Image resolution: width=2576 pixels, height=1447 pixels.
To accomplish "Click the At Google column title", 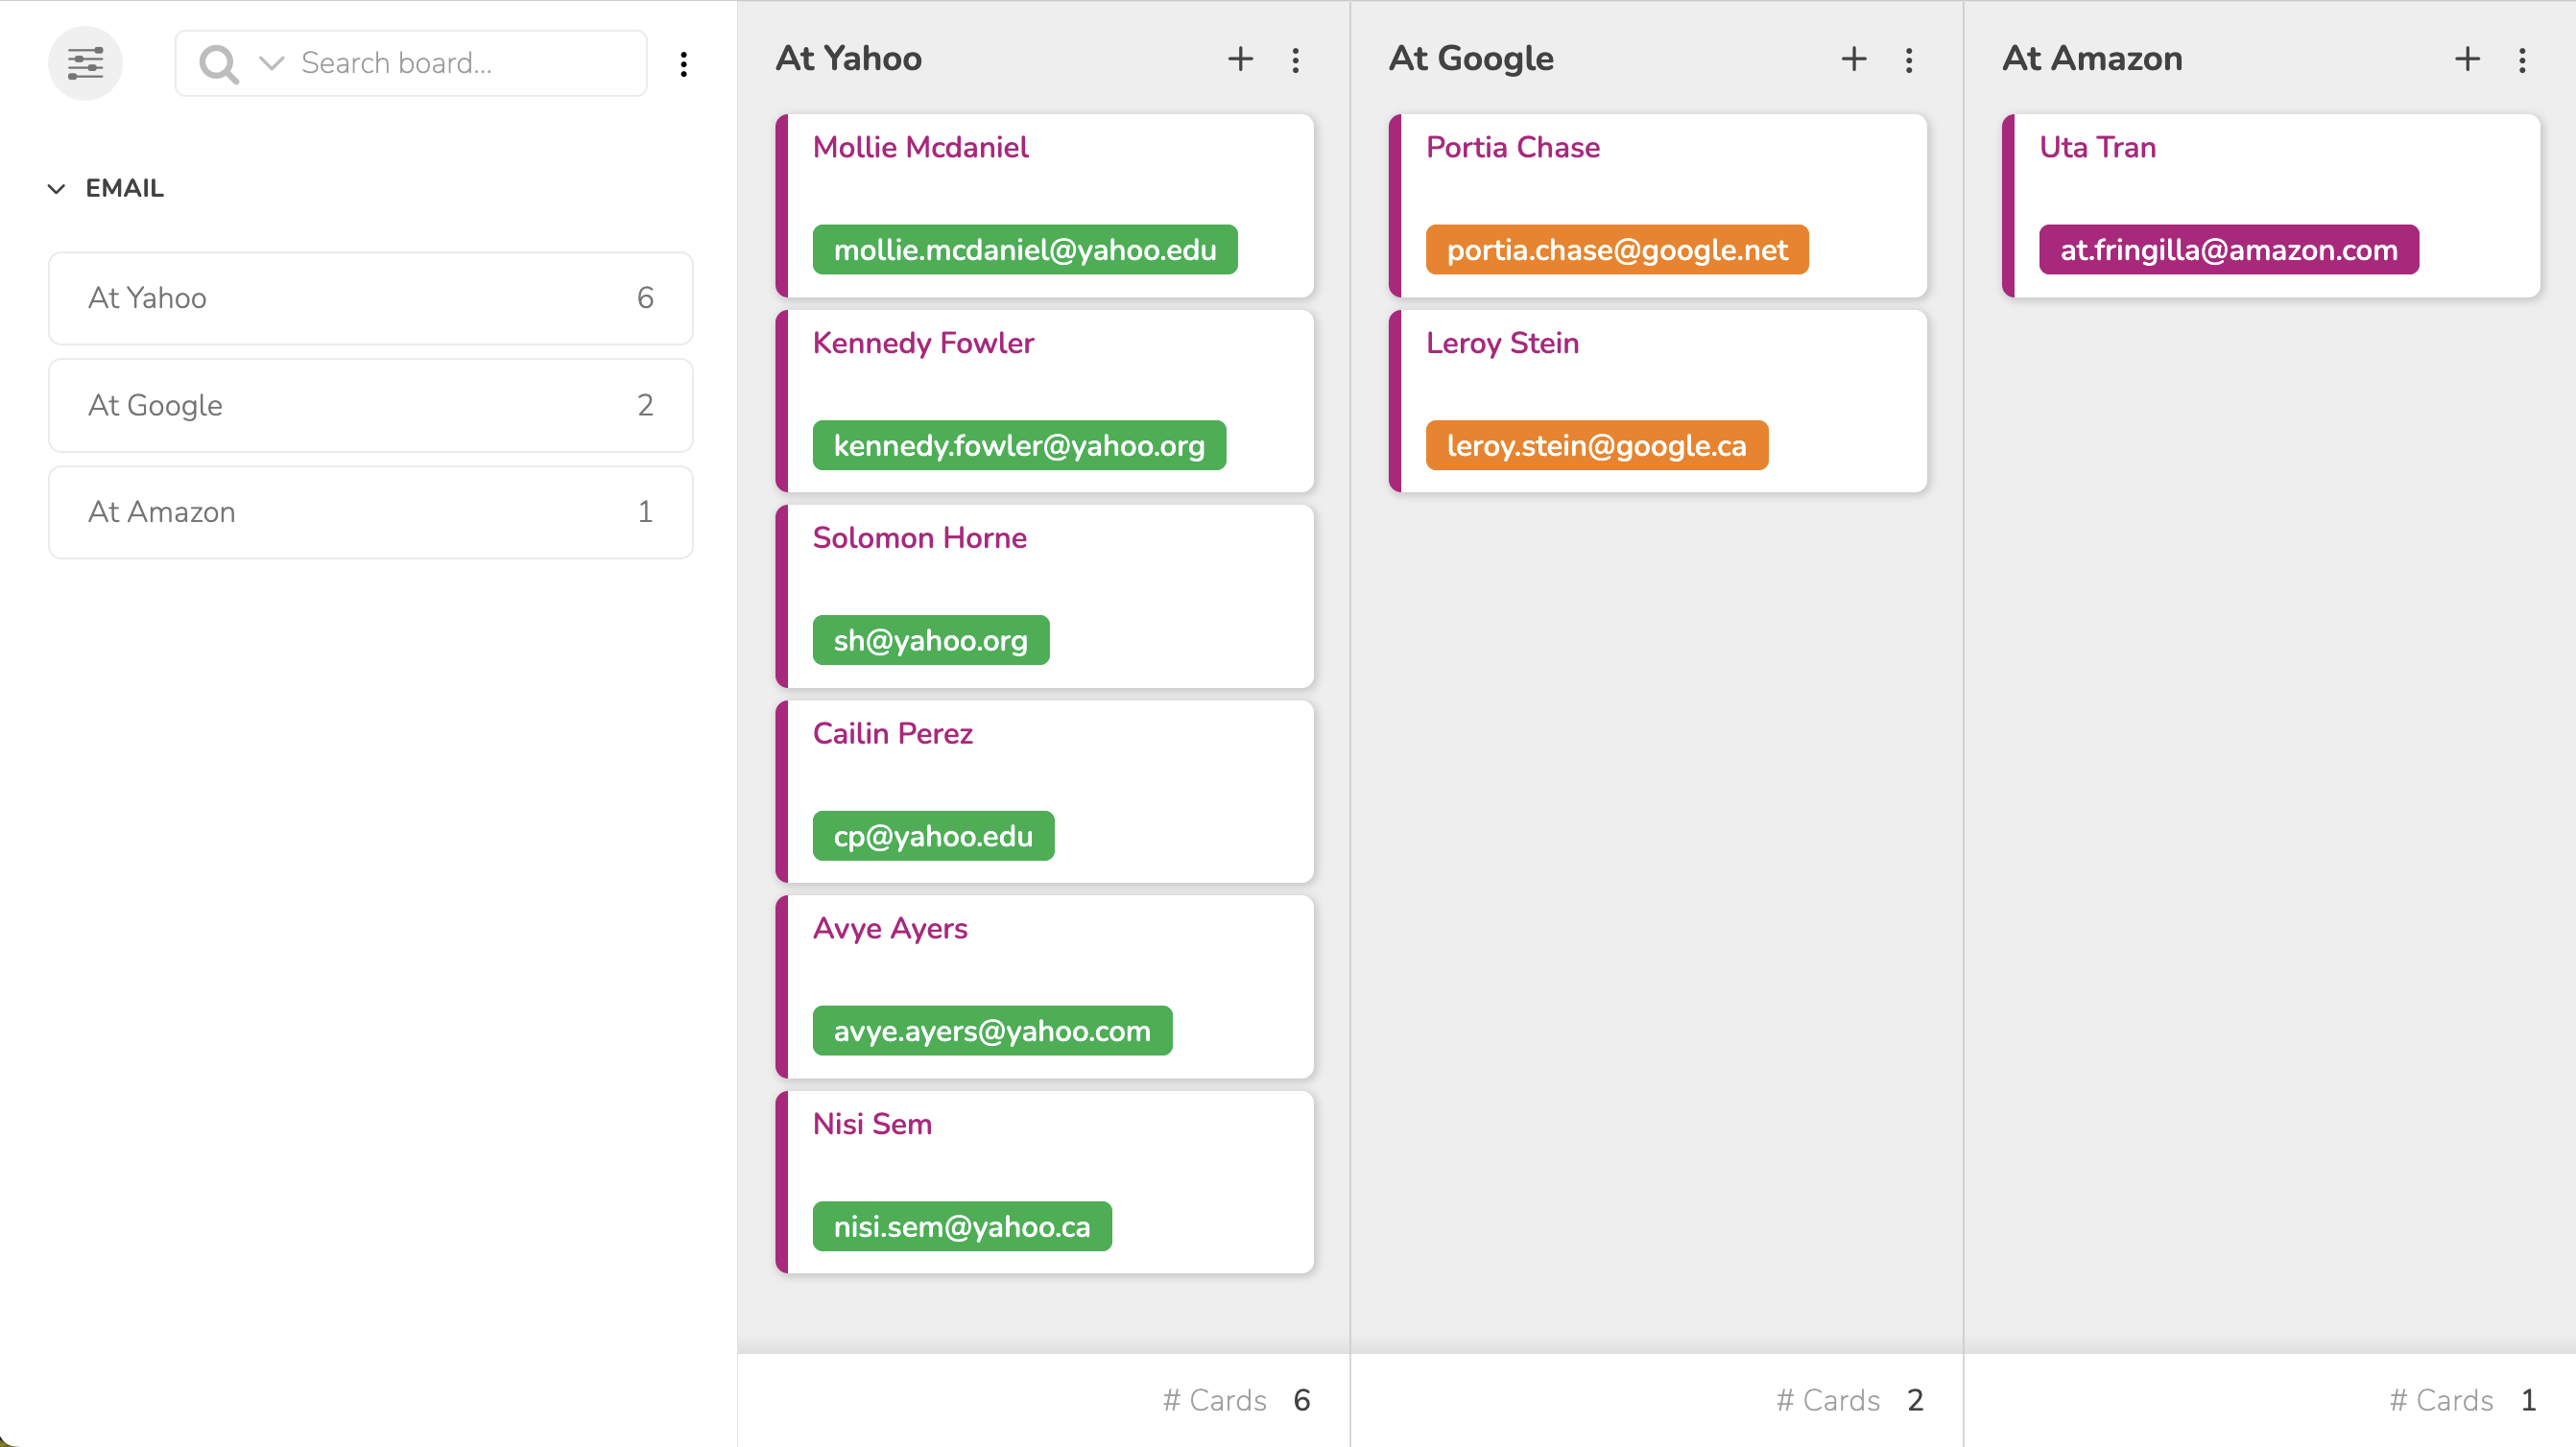I will pyautogui.click(x=1471, y=59).
